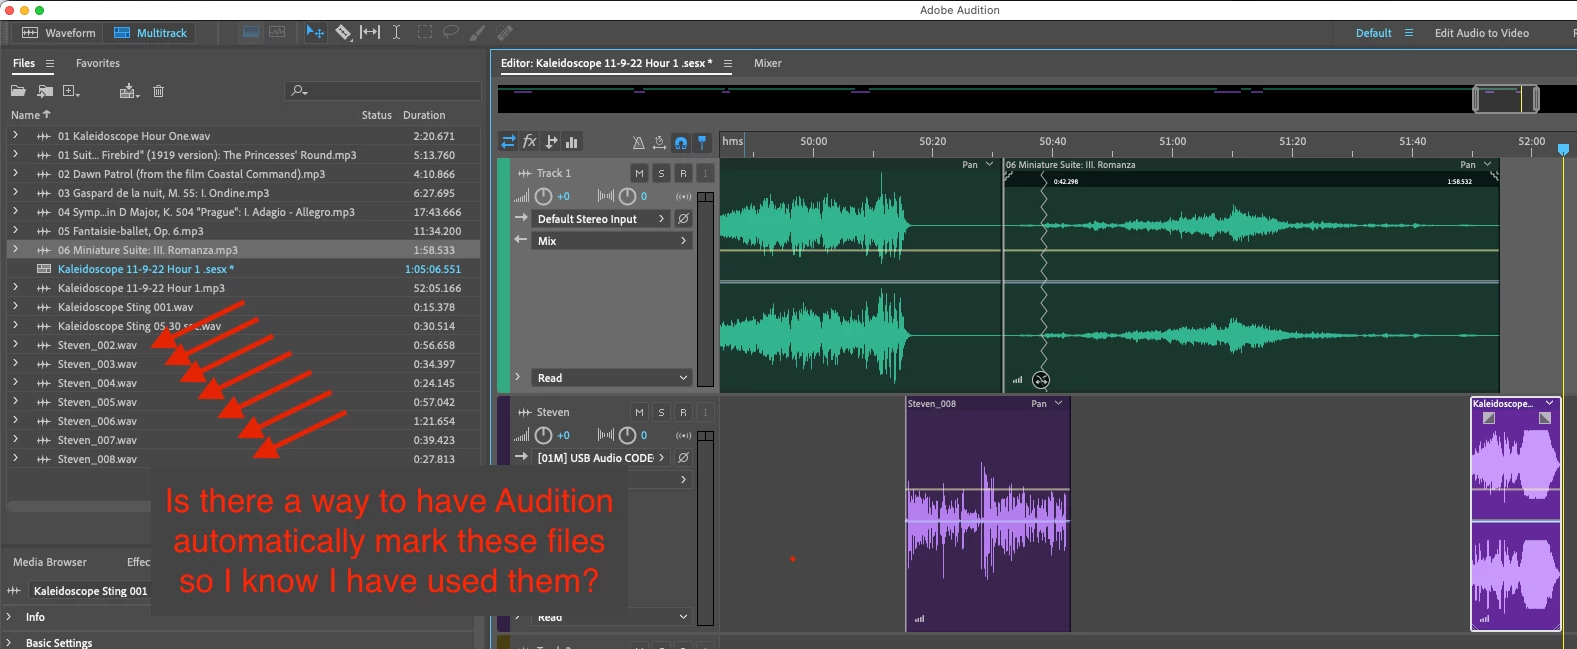Open the Editor panel menu icon
Viewport: 1577px width, 649px height.
click(x=728, y=63)
